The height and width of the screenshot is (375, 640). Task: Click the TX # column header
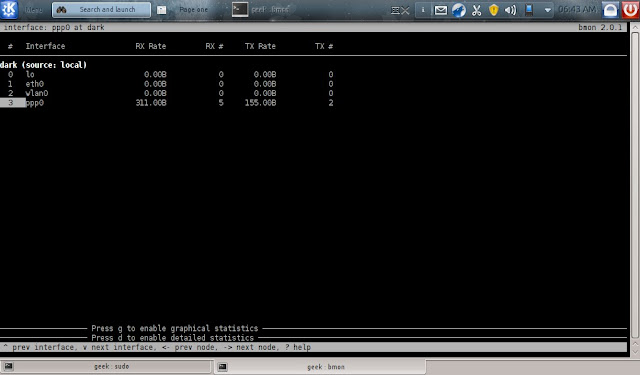[324, 46]
